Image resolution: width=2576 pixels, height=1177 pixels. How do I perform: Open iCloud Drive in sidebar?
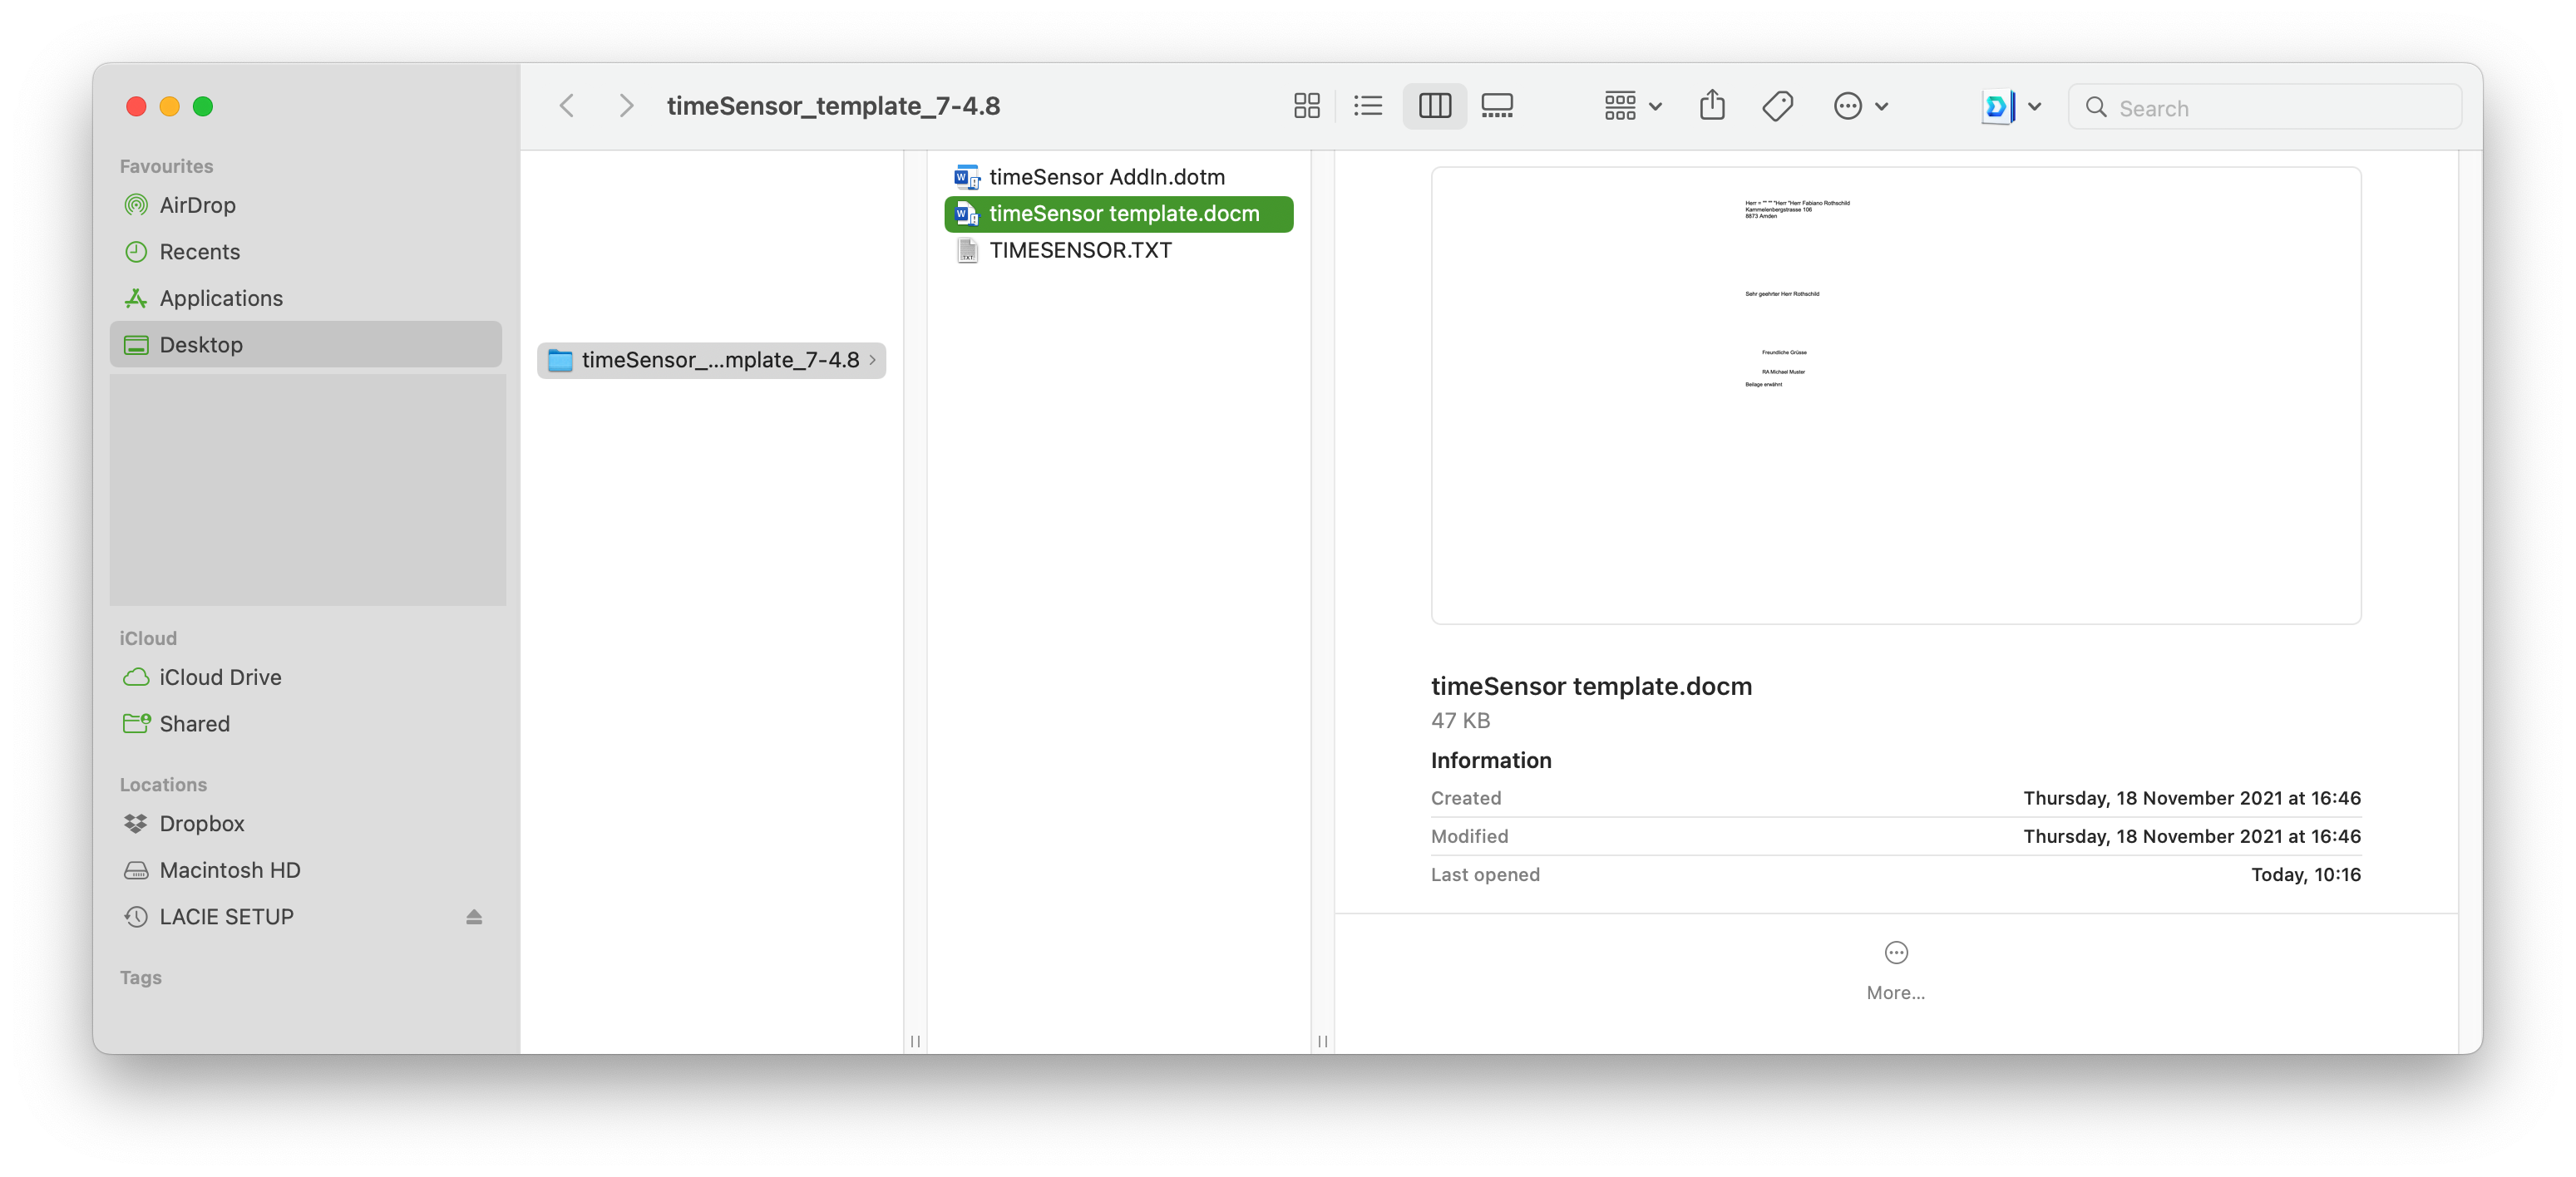[x=305, y=677]
